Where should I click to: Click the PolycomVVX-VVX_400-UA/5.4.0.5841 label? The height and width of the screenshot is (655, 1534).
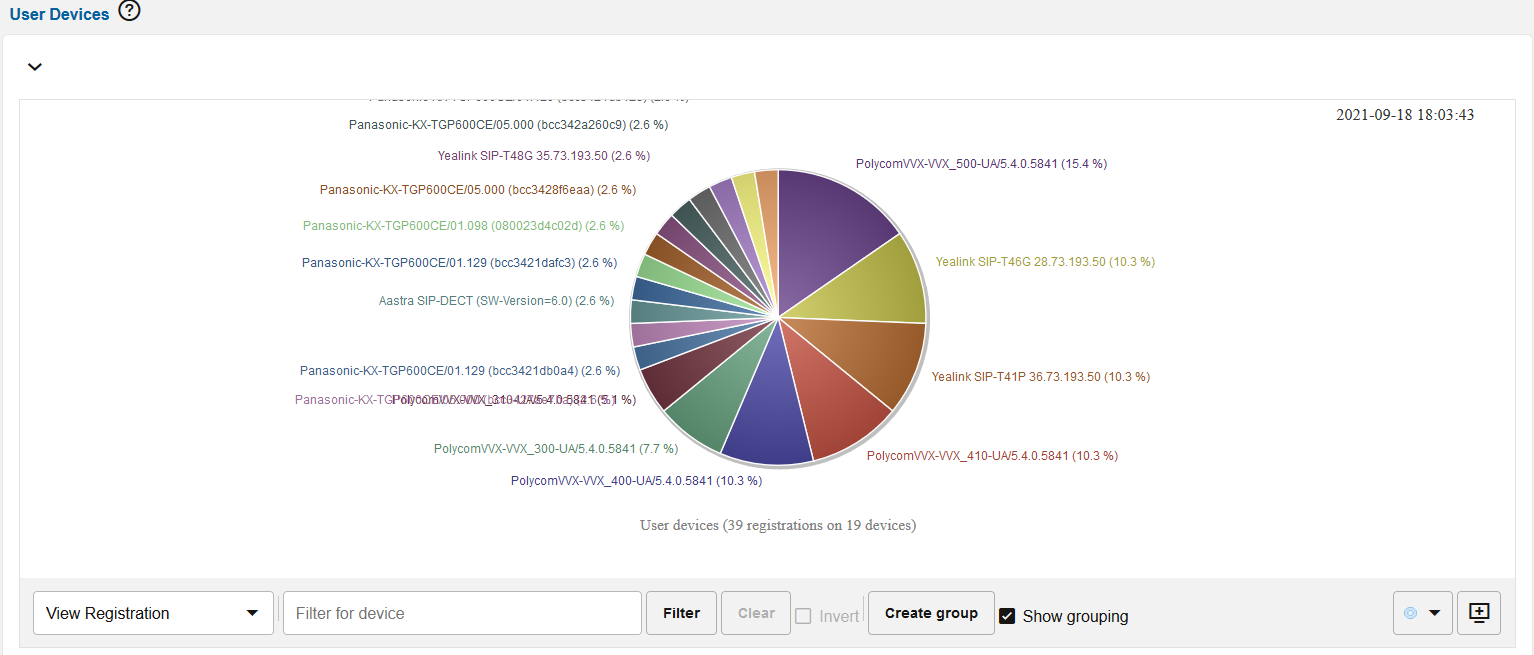pyautogui.click(x=636, y=481)
